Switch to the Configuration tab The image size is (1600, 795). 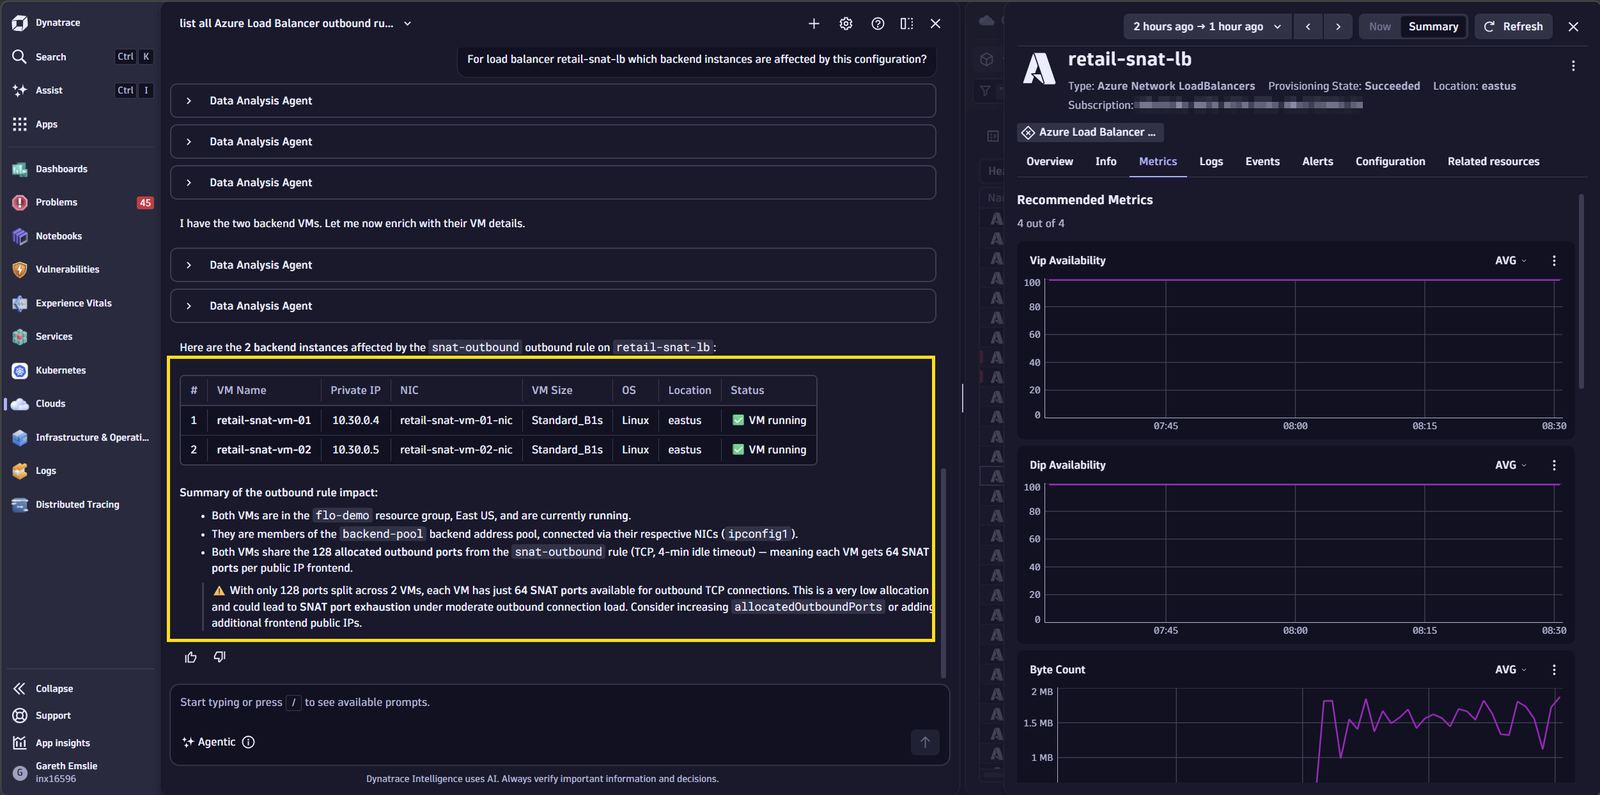[x=1390, y=162]
